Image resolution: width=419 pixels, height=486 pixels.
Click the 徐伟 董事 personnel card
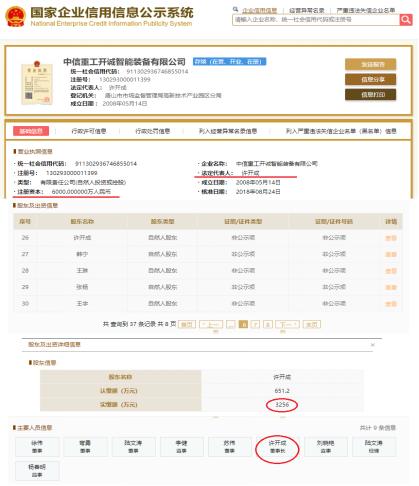point(37,447)
